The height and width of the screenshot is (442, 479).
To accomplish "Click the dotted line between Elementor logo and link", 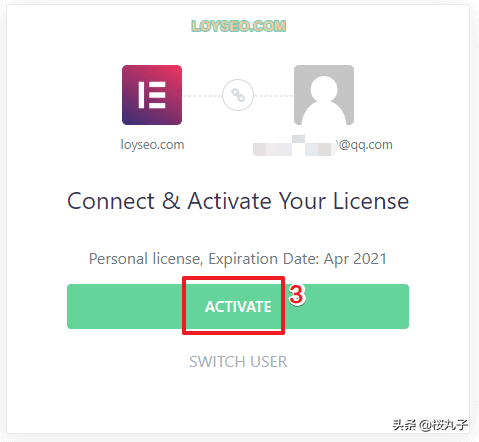I will [x=202, y=96].
